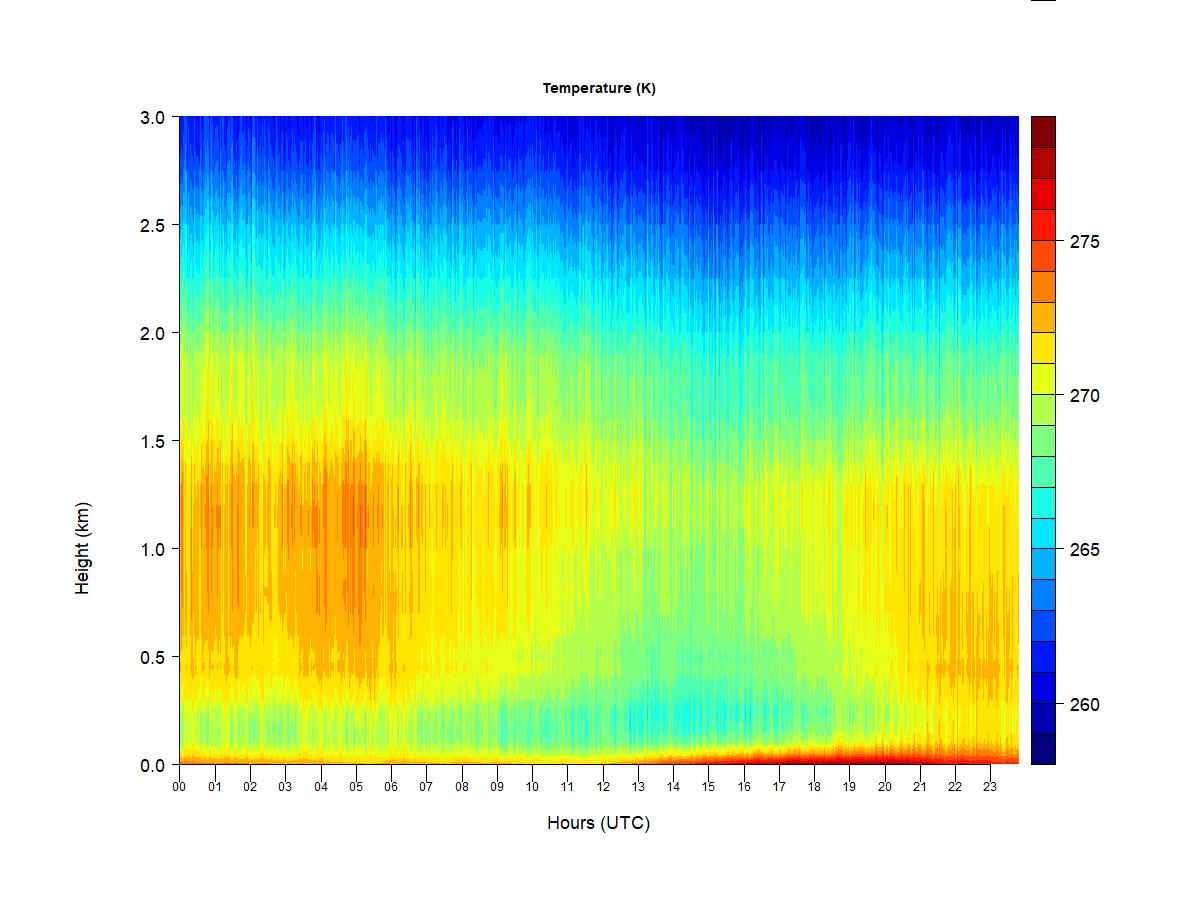Click the hour tick label 11
Screen dimensions: 1200x900
(x=567, y=786)
